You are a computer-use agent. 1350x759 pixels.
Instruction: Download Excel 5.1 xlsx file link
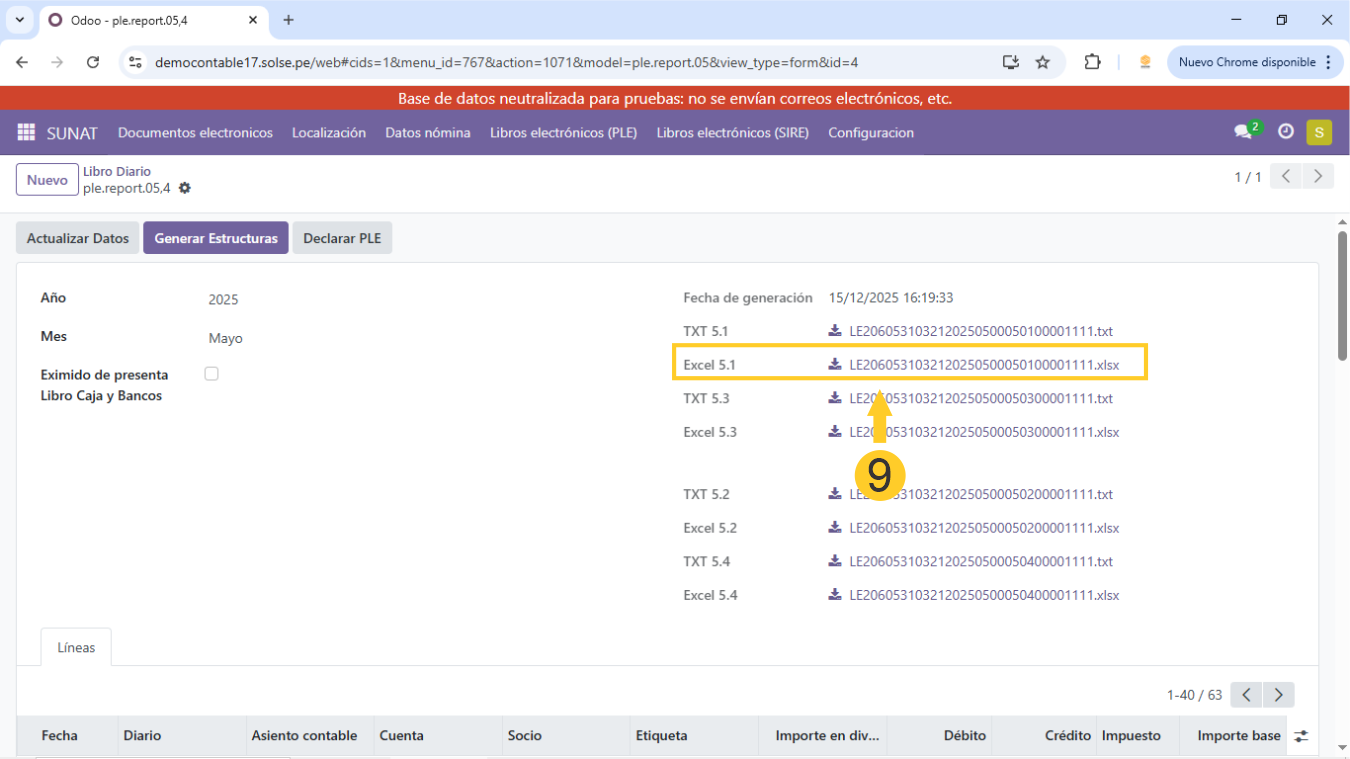click(983, 365)
